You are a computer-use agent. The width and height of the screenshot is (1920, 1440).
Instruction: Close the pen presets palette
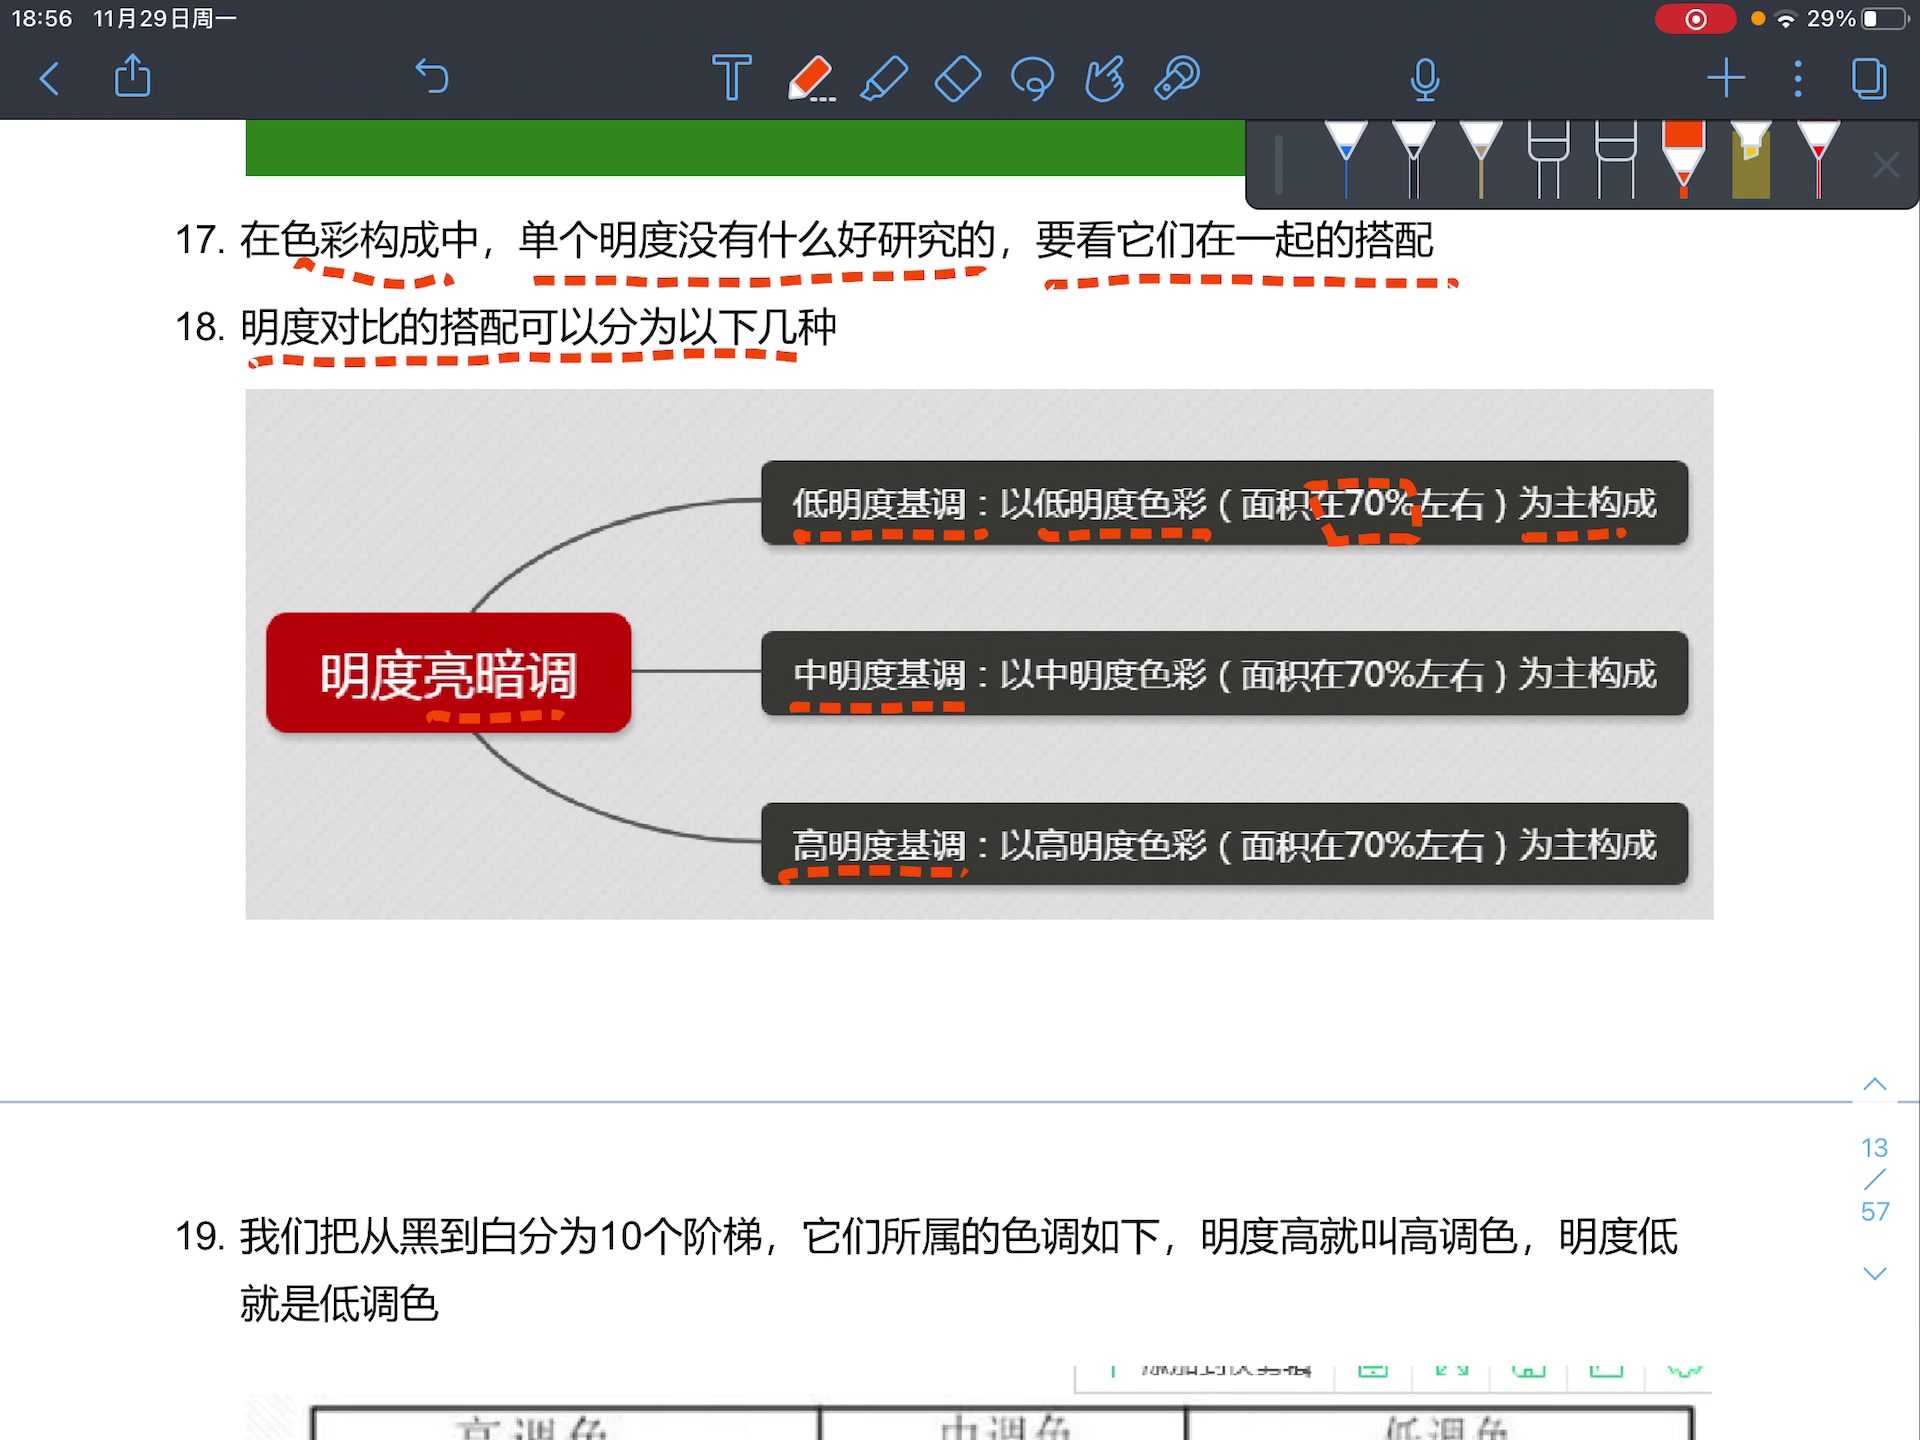[1885, 165]
